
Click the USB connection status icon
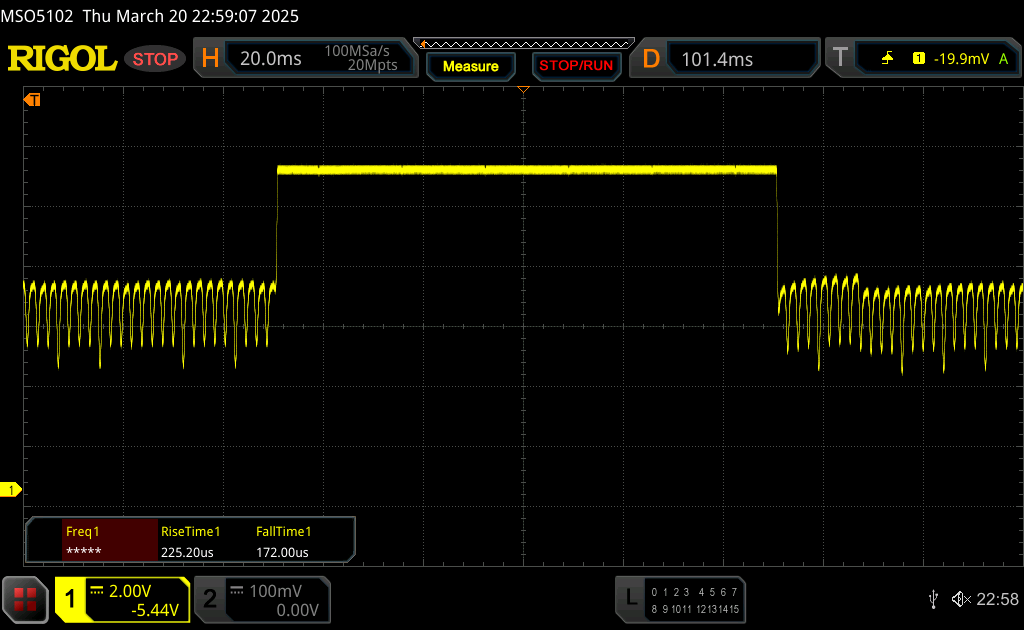point(933,599)
